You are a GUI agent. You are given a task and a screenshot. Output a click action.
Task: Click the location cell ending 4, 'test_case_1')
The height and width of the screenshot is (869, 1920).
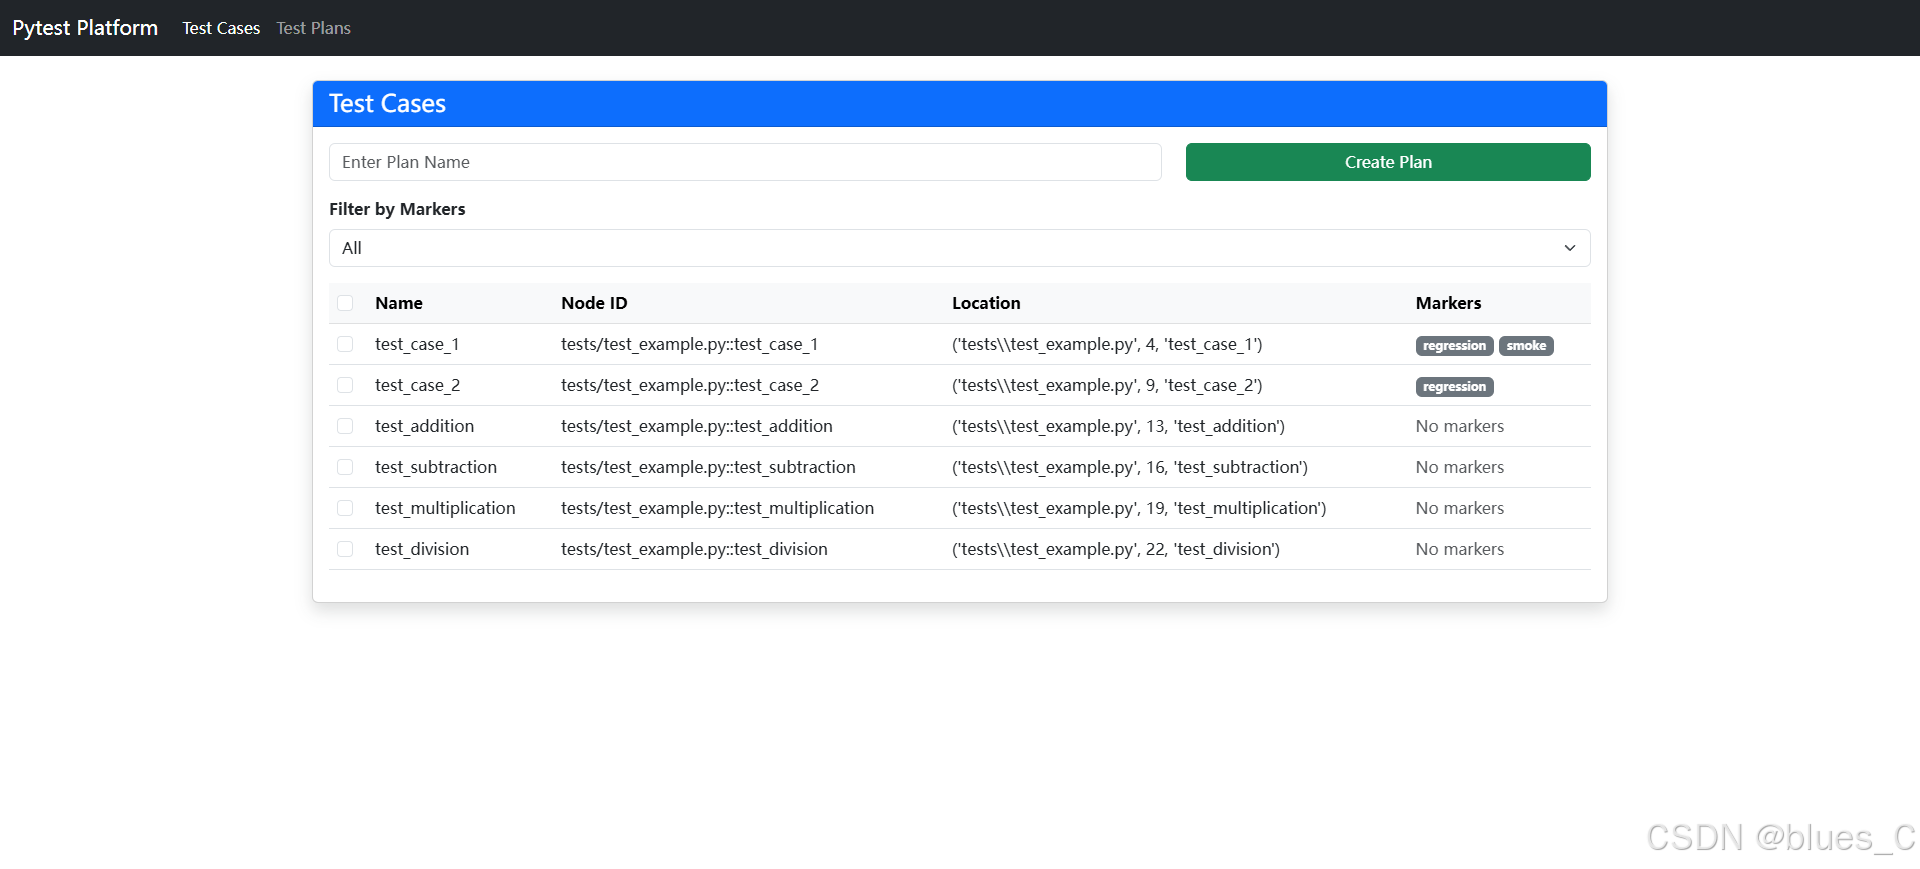click(x=1107, y=344)
